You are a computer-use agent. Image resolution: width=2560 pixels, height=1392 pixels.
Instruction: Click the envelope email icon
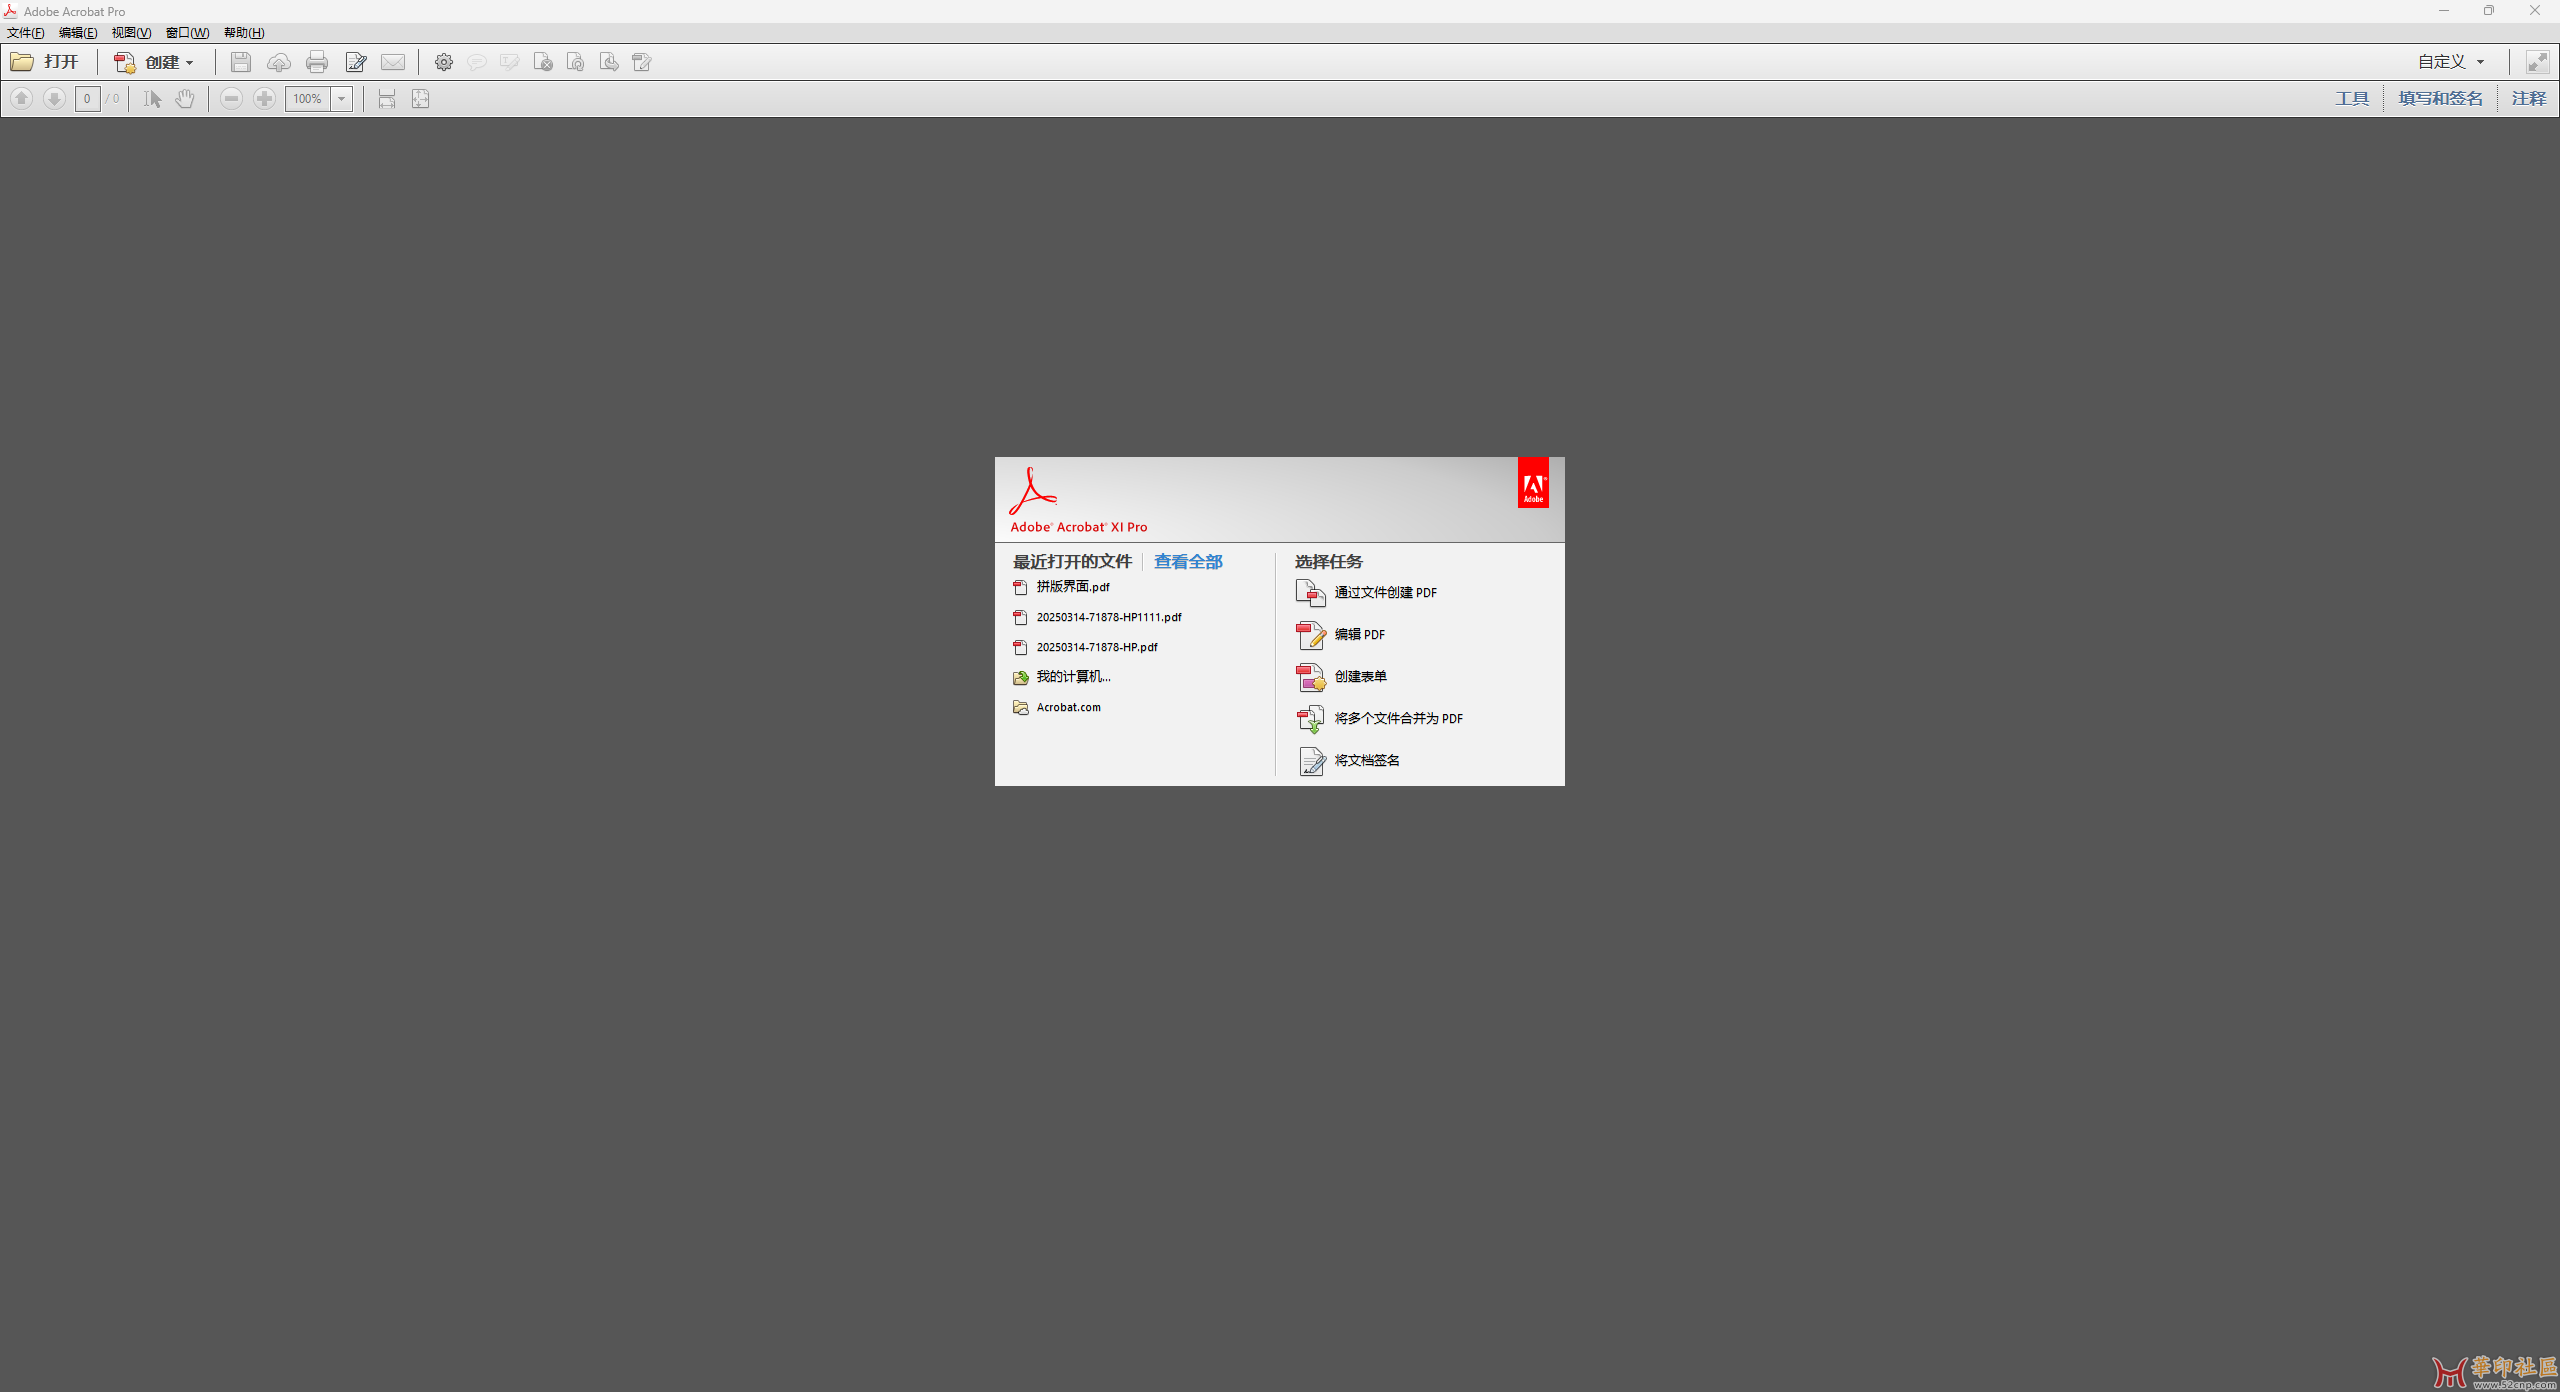(393, 62)
